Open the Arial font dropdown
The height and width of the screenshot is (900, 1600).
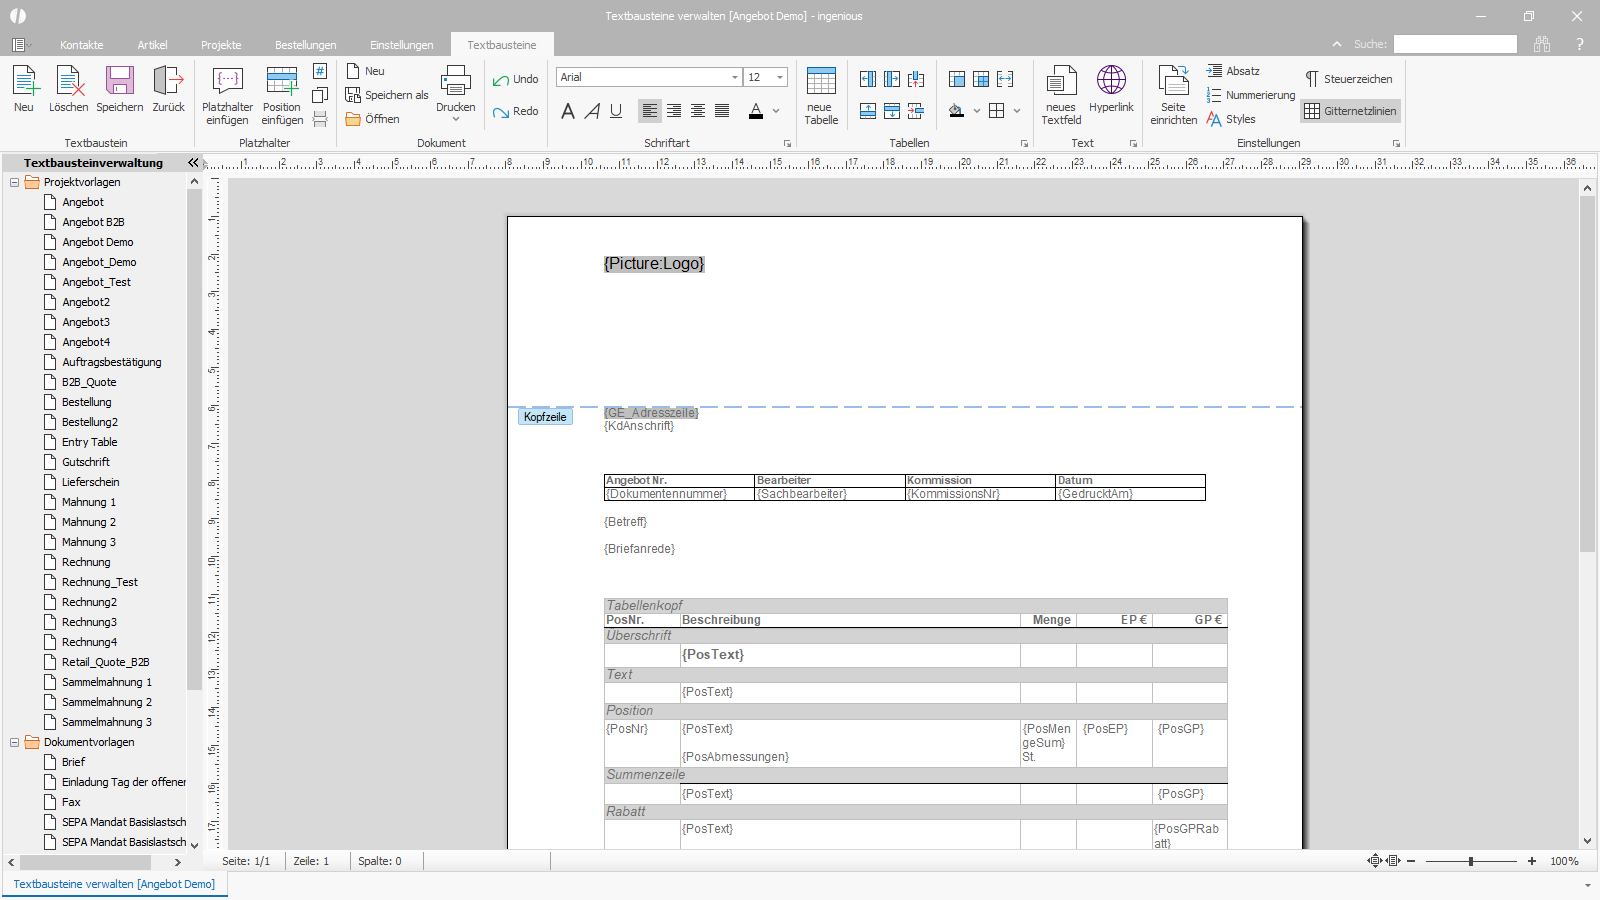tap(735, 77)
